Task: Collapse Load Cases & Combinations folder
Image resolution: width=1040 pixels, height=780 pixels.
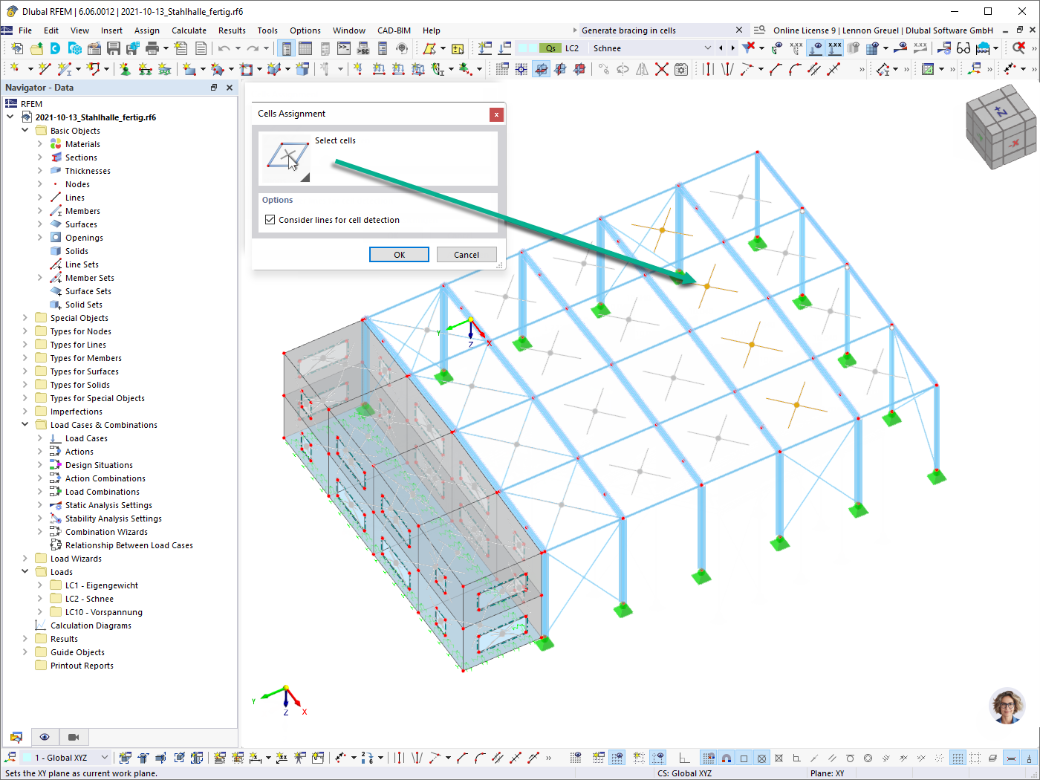Action: point(25,424)
